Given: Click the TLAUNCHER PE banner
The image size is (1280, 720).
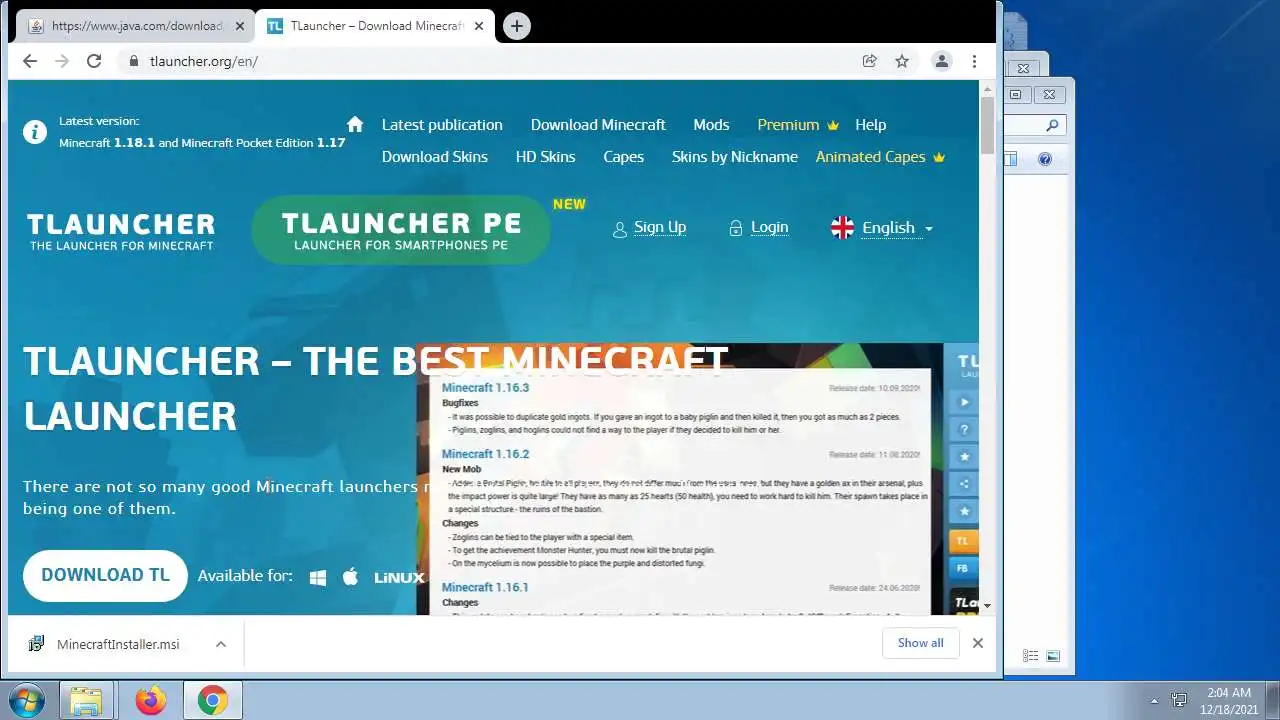Looking at the screenshot, I should 400,230.
